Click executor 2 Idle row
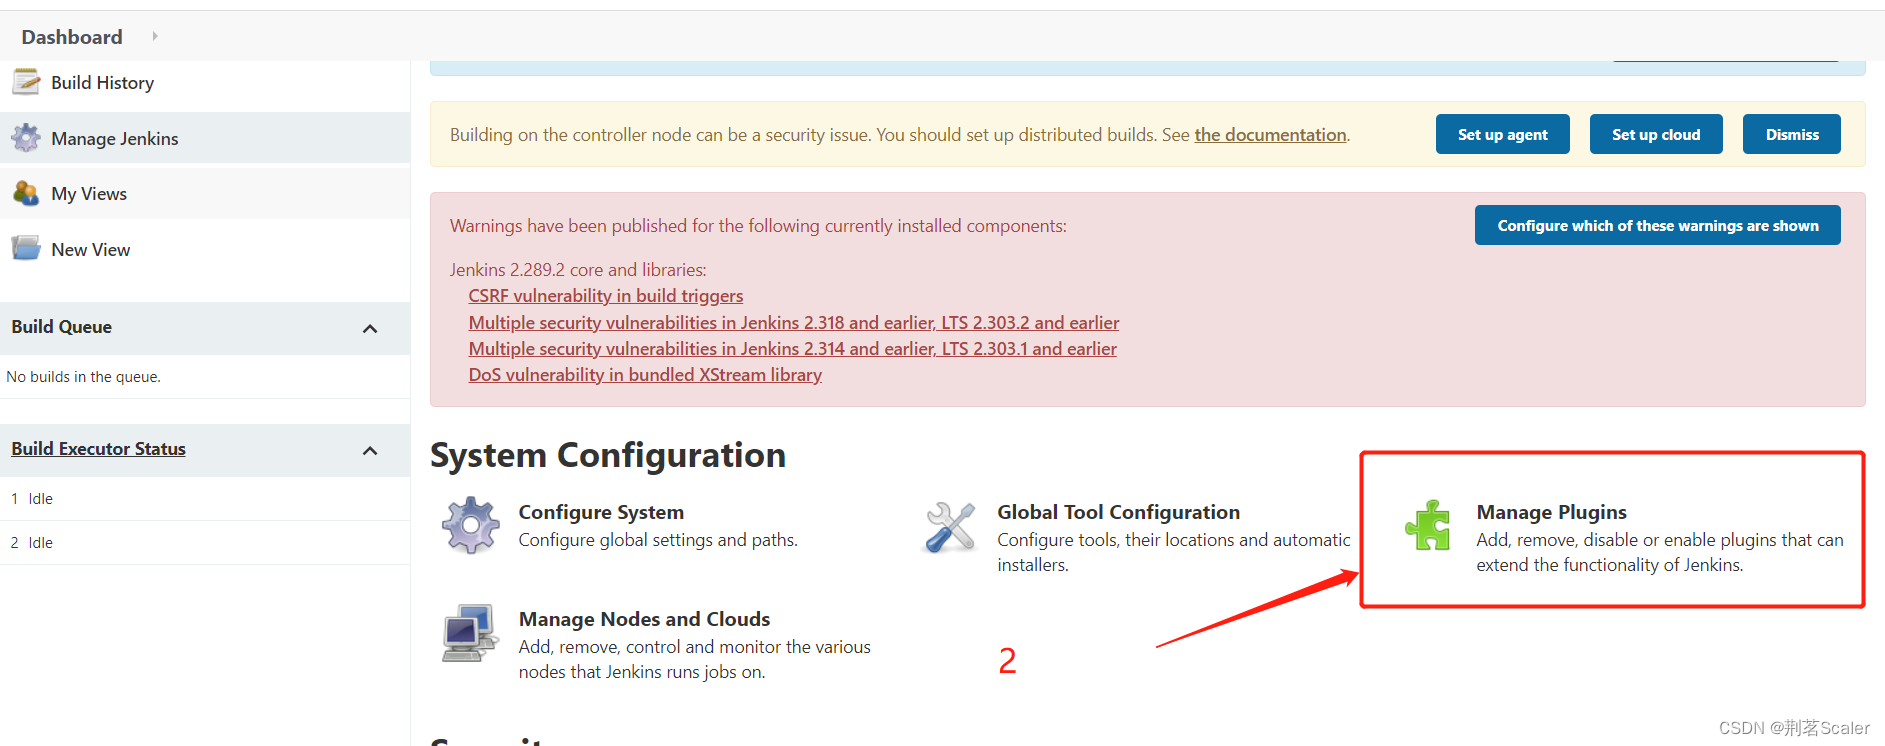This screenshot has width=1885, height=746. [x=205, y=542]
